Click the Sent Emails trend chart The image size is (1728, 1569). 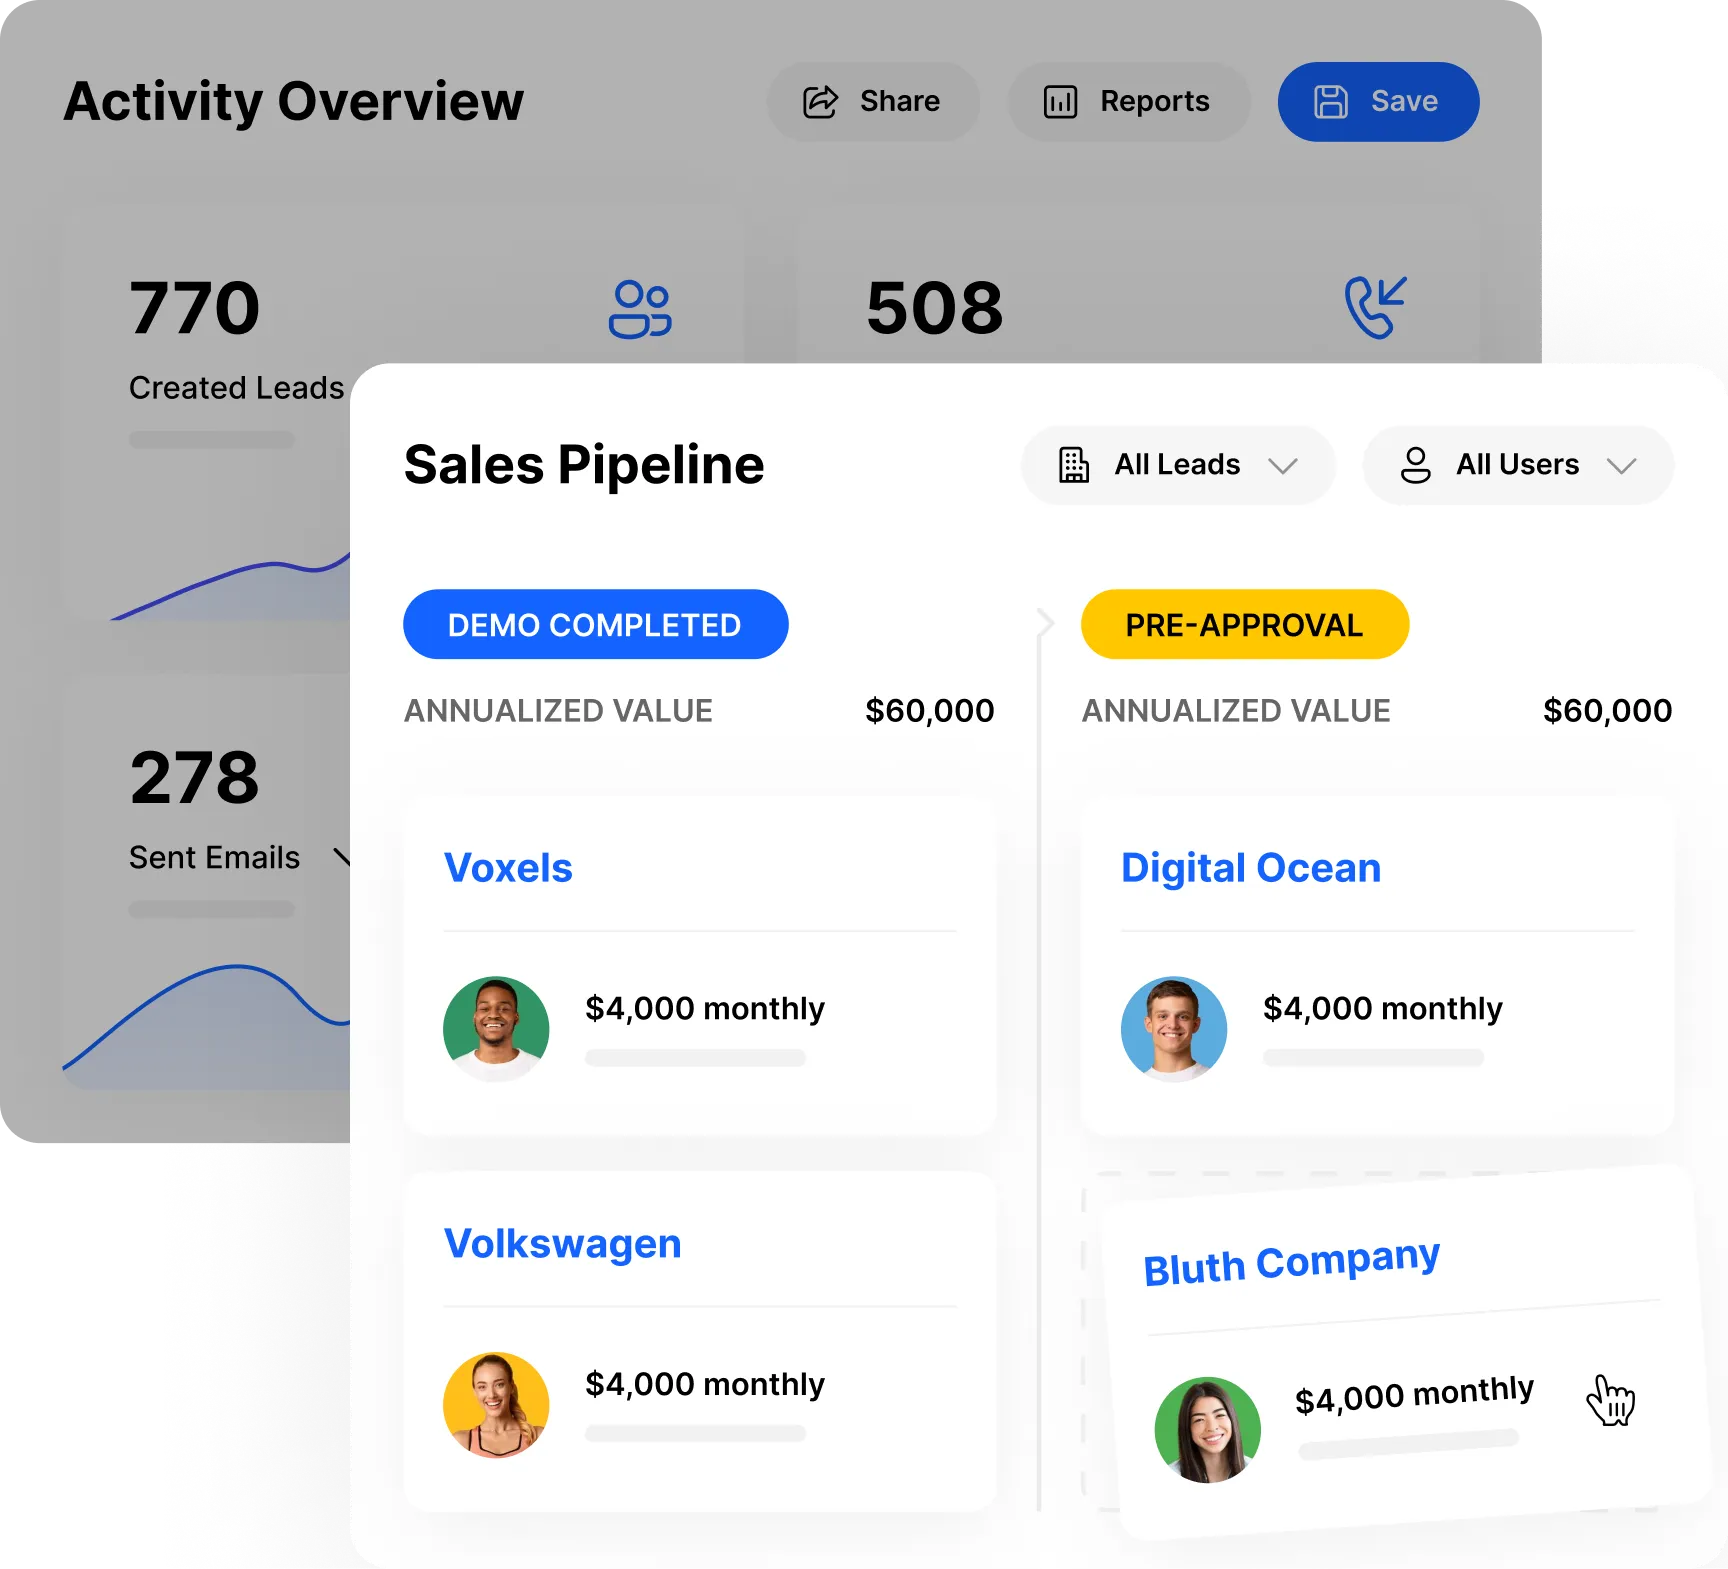pyautogui.click(x=206, y=1026)
